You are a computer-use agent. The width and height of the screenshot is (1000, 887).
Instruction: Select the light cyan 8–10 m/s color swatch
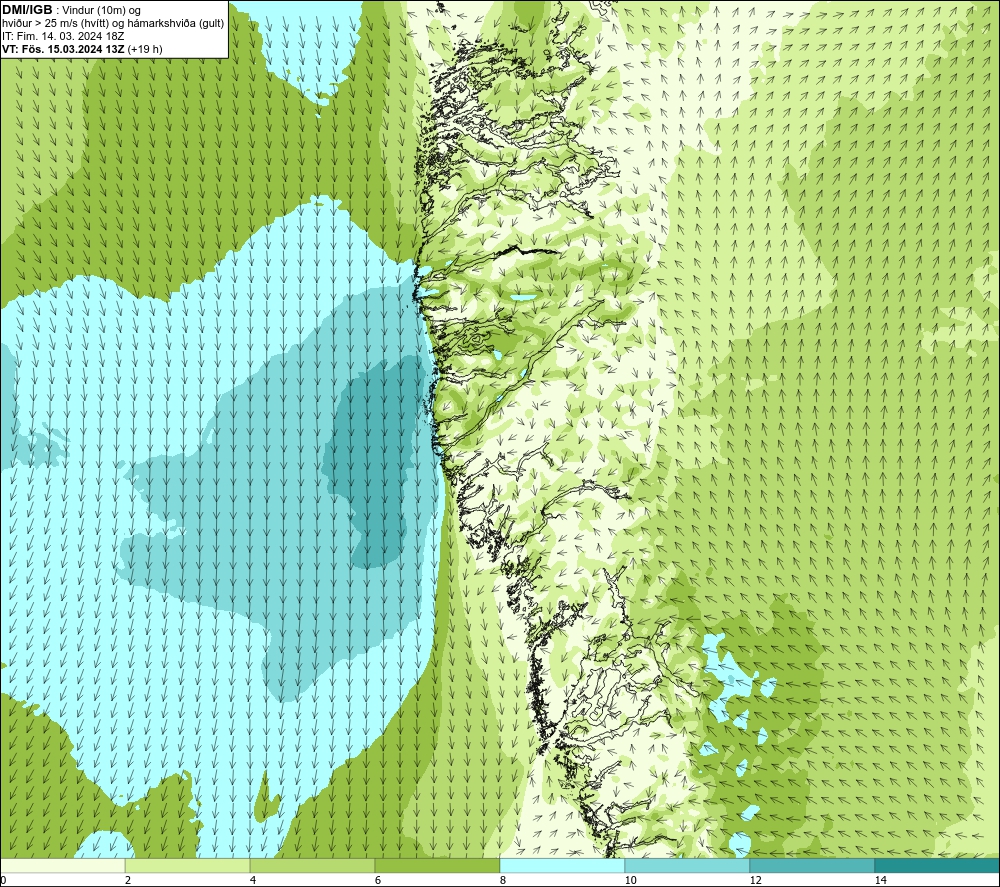pos(562,865)
